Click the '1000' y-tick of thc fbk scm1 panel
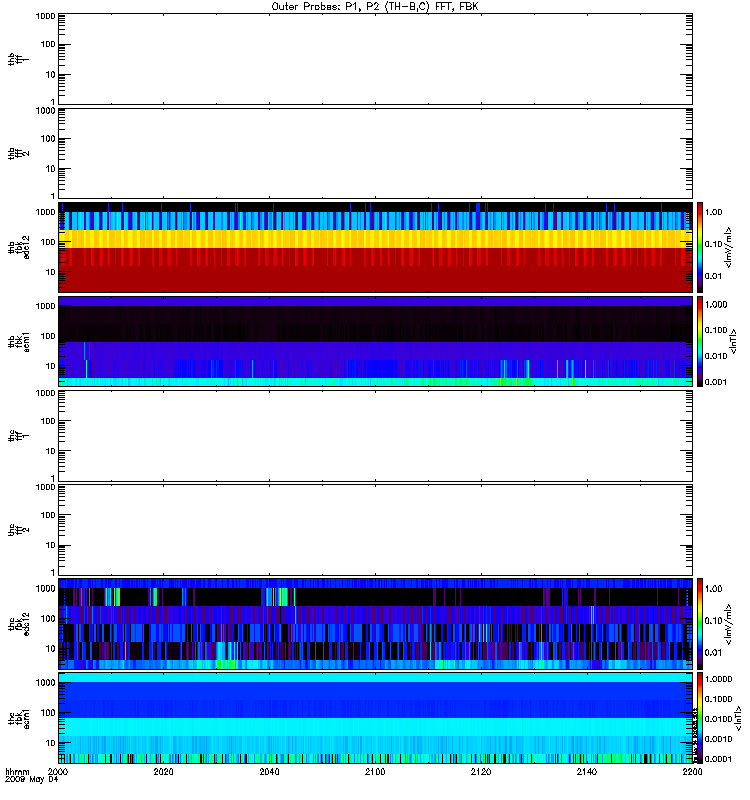This screenshot has height=800, width=750. [x=45, y=683]
